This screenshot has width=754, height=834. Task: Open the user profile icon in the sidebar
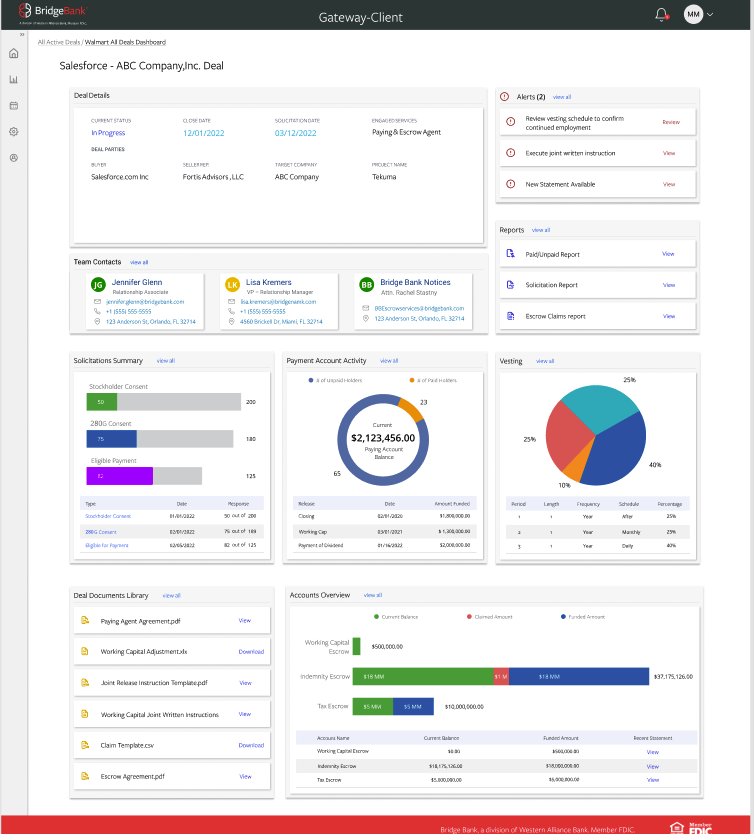[x=14, y=157]
